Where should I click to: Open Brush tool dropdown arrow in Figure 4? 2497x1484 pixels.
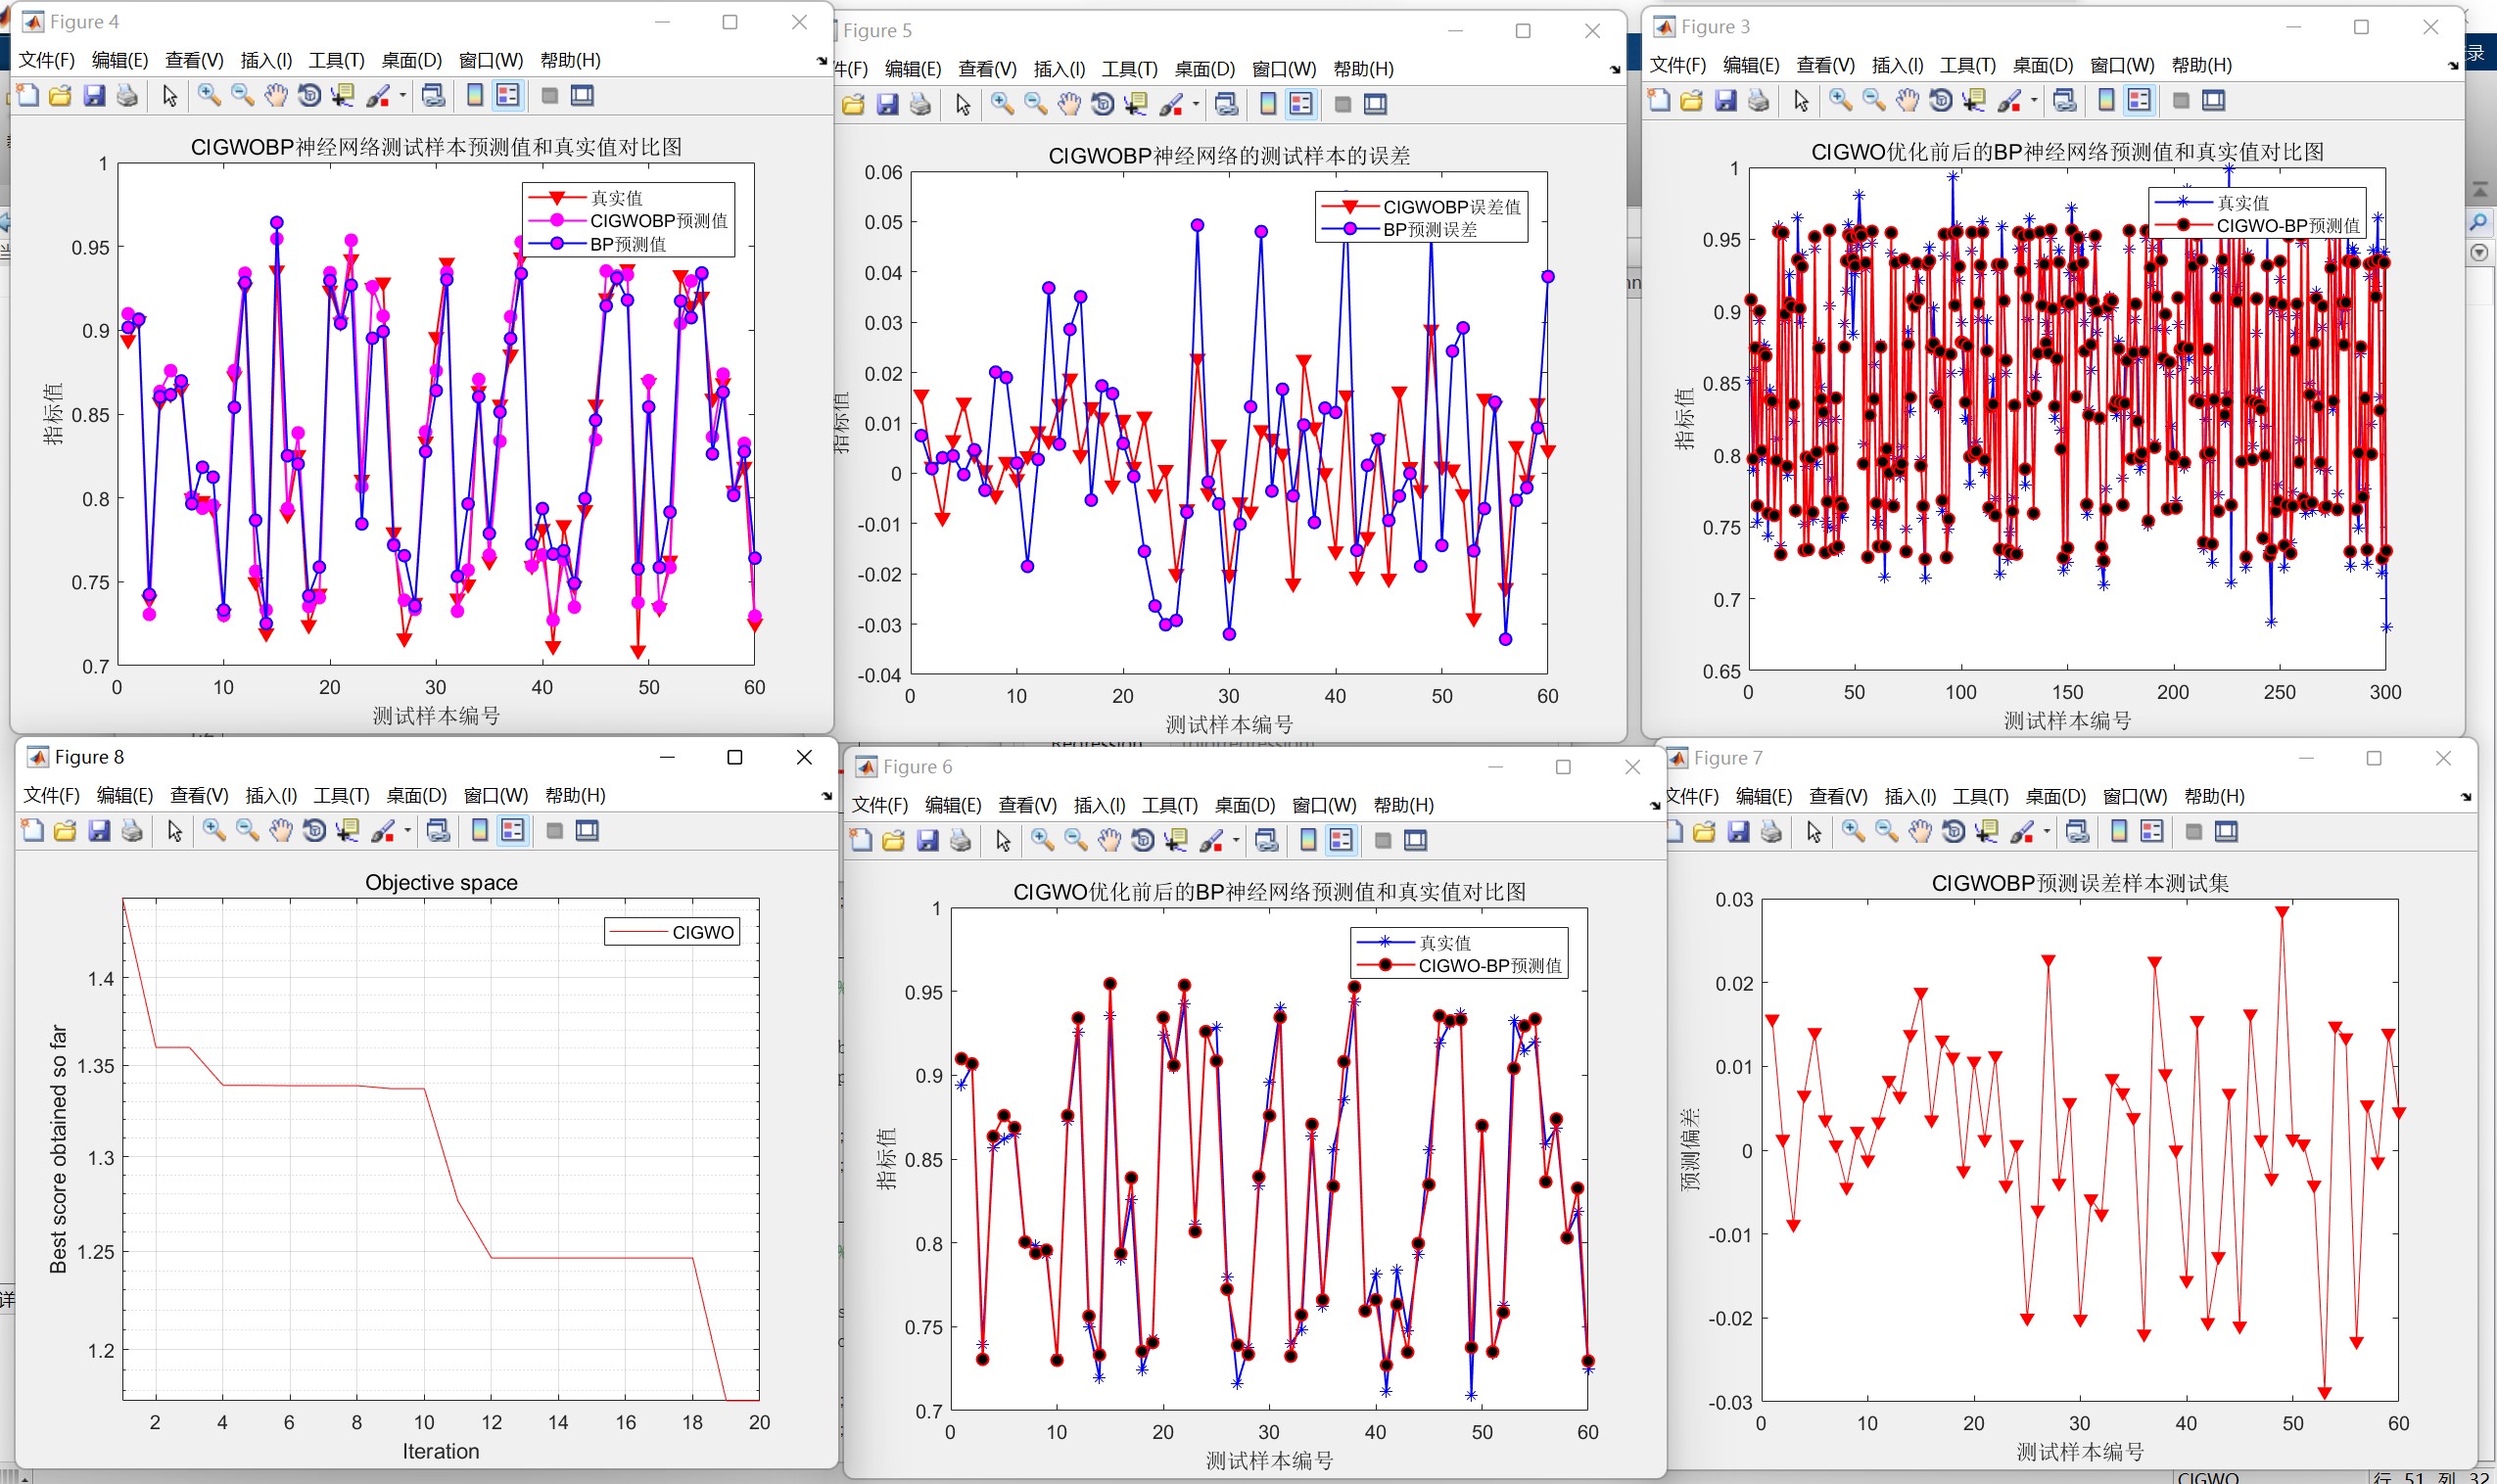coord(403,96)
